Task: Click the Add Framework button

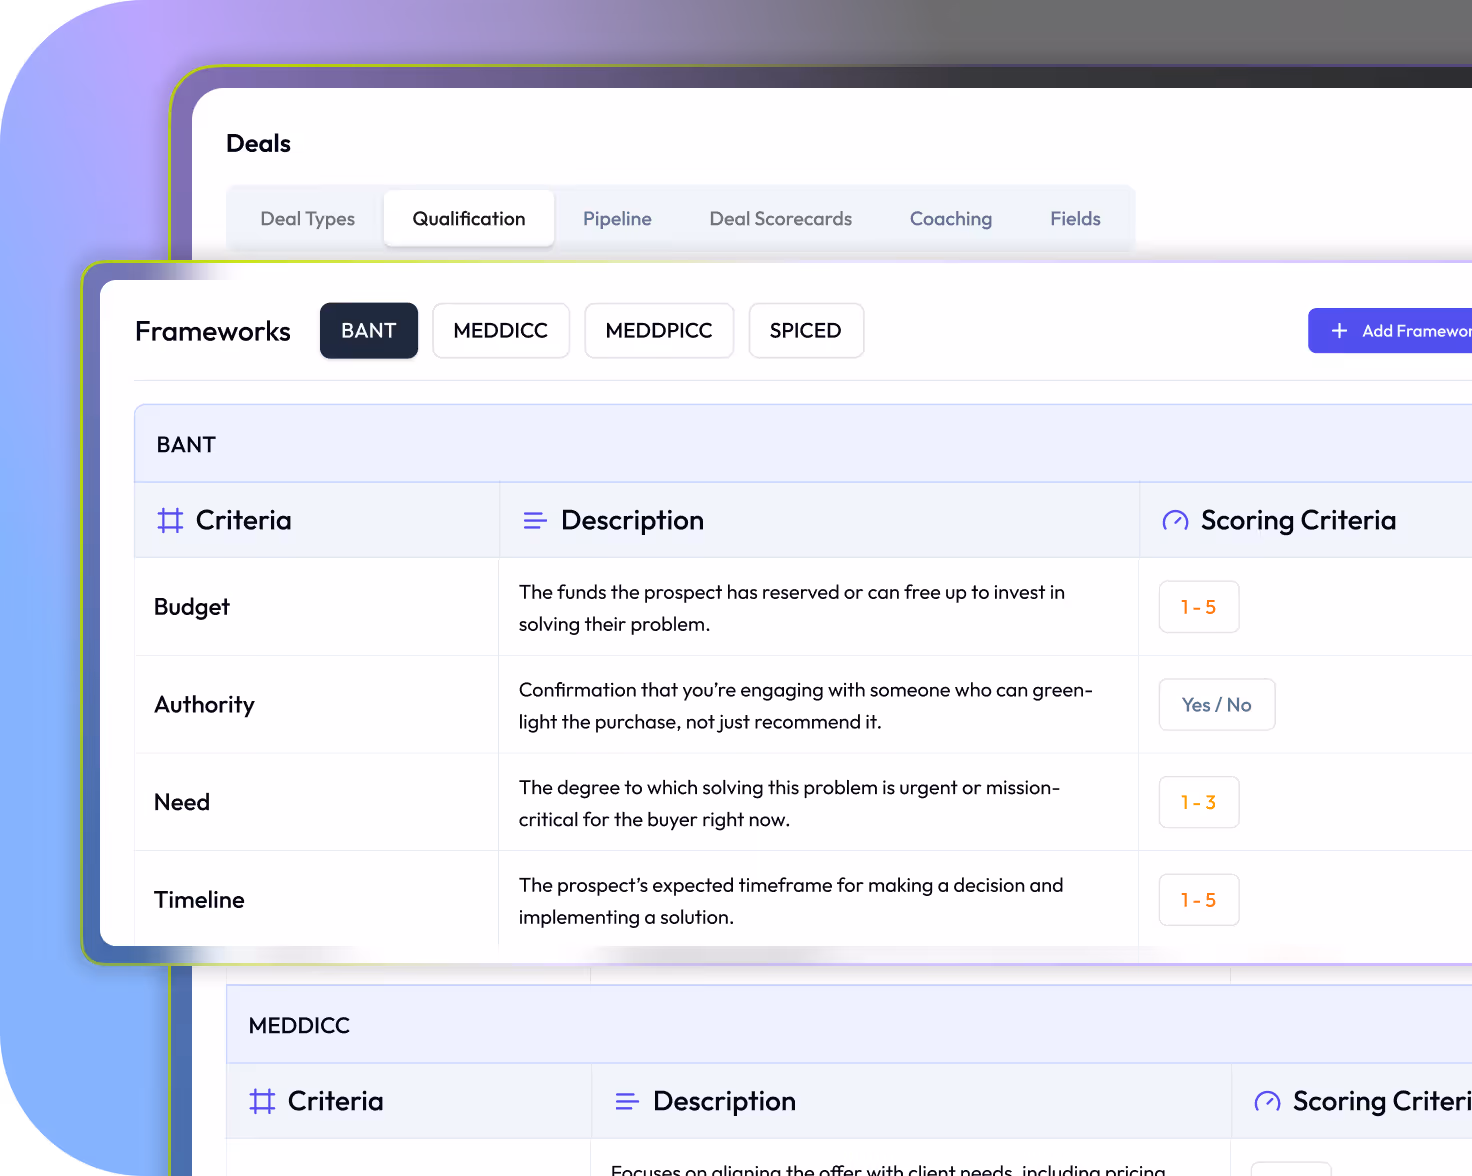Action: click(x=1400, y=330)
